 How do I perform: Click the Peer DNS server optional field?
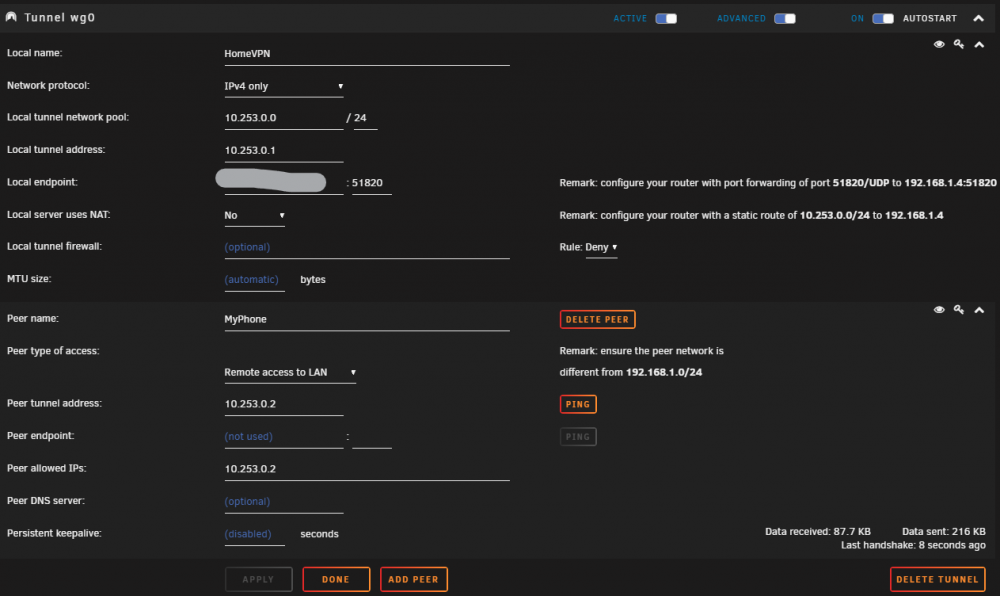coord(284,502)
